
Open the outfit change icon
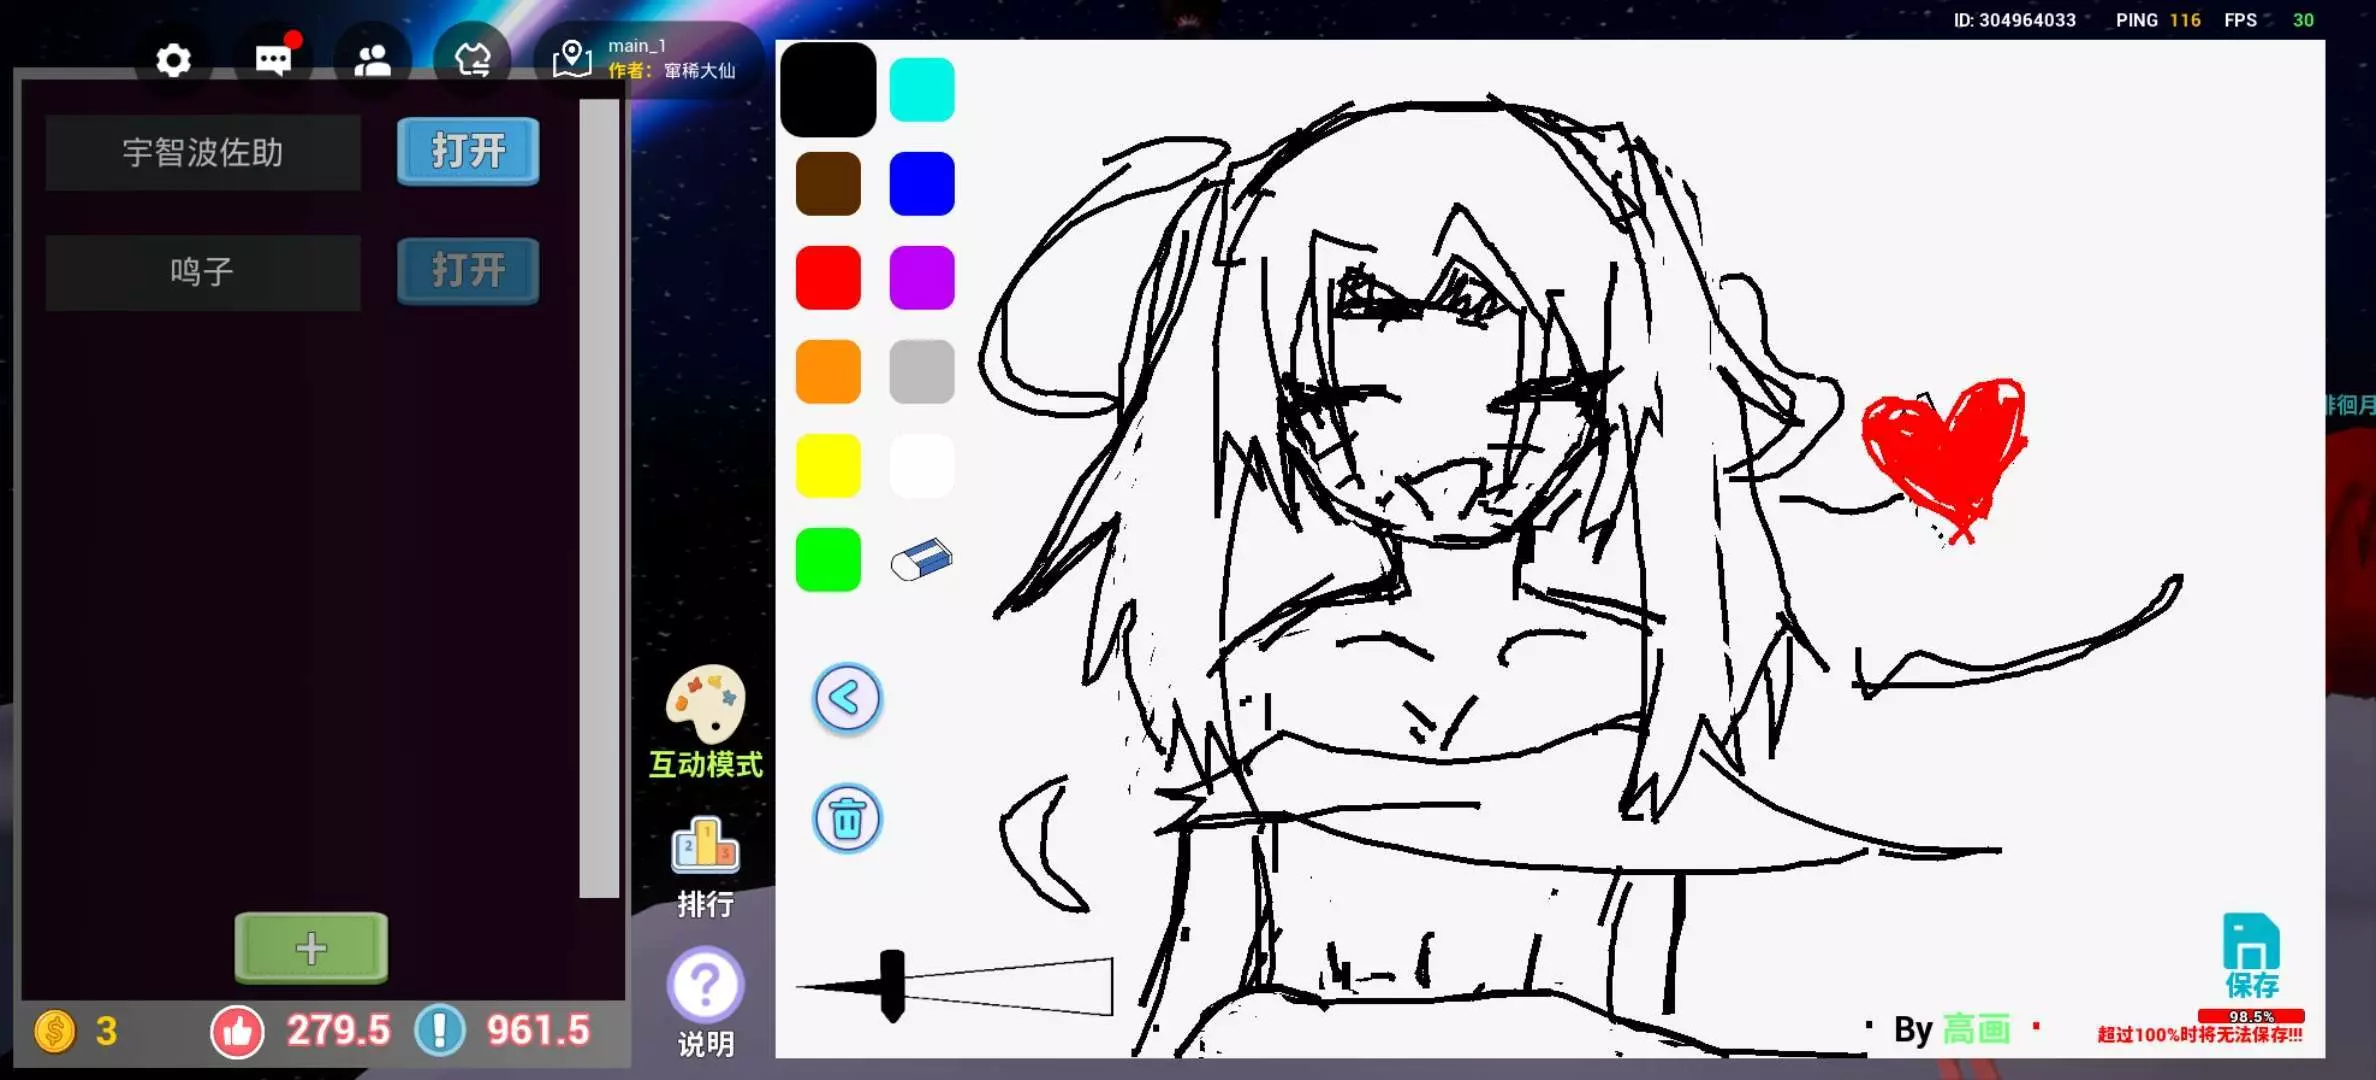click(472, 61)
